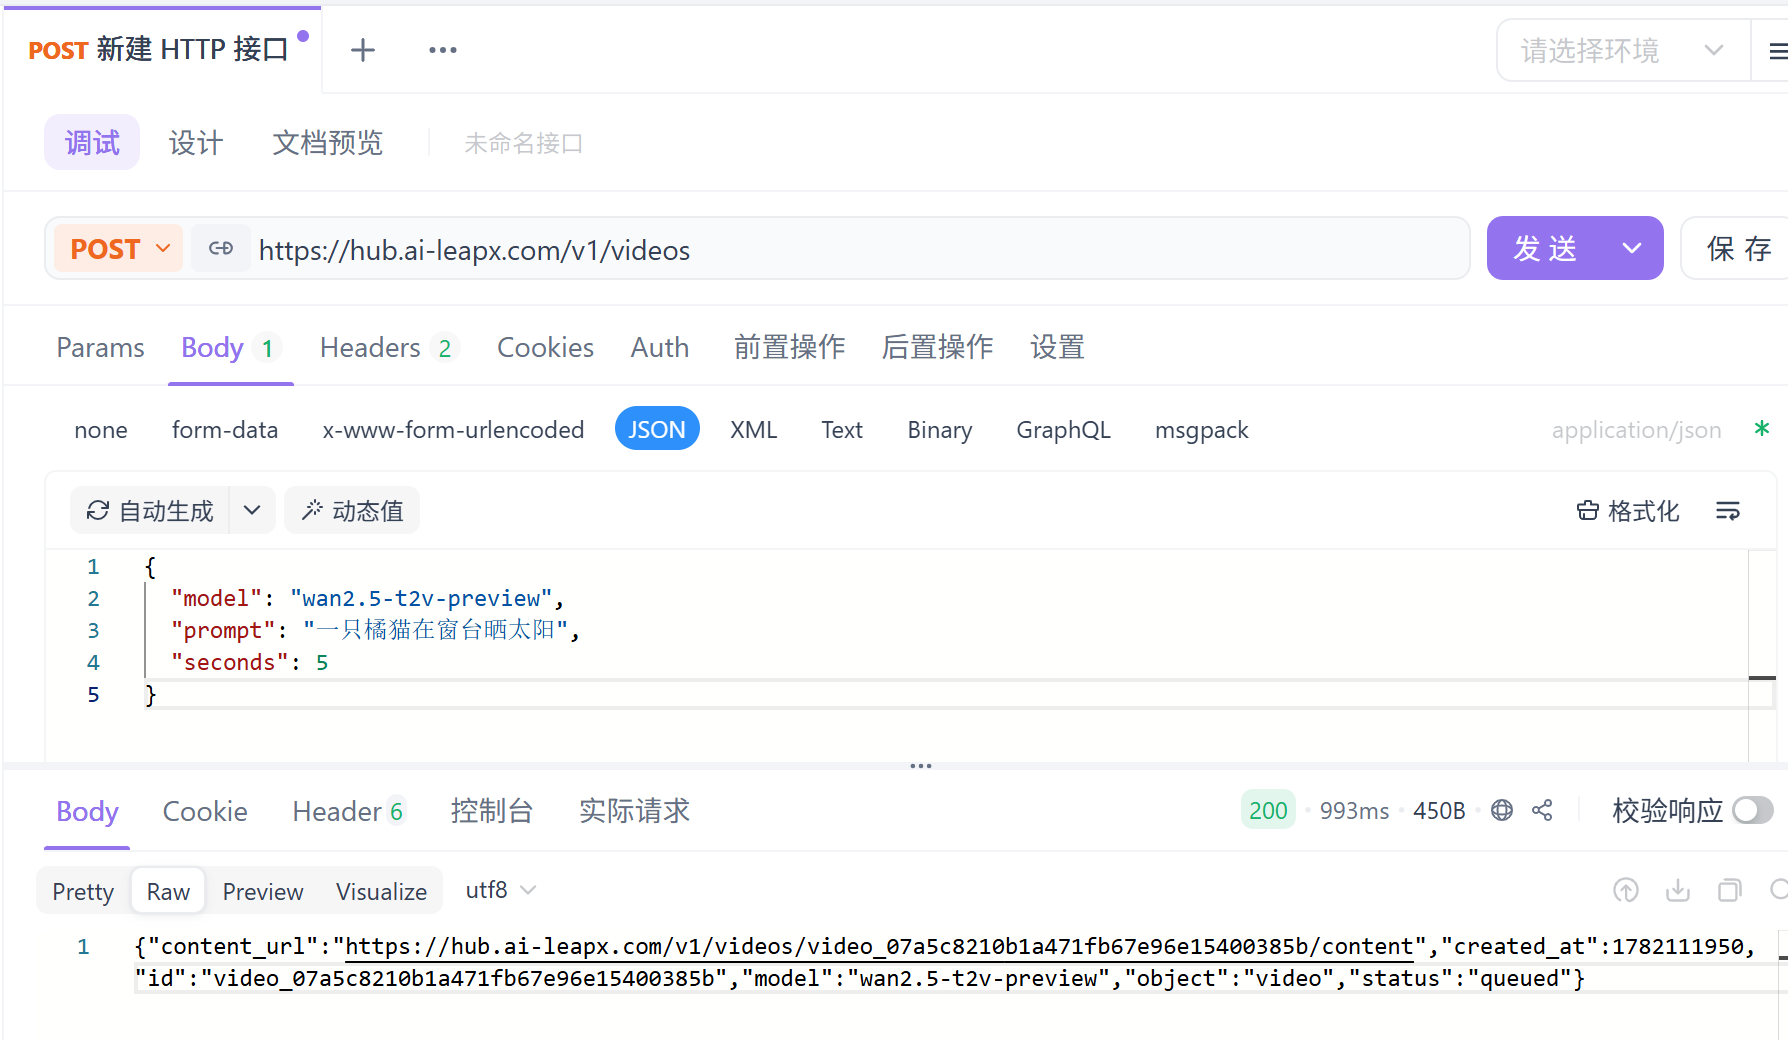The width and height of the screenshot is (1788, 1040).
Task: Copy the response with the copy icon
Action: tap(1730, 890)
